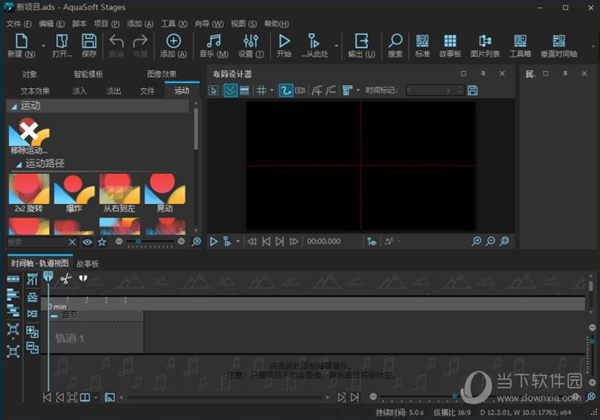The width and height of the screenshot is (600, 420).
Task: Toggle the top track view icon on timeline left
Action: point(13,279)
